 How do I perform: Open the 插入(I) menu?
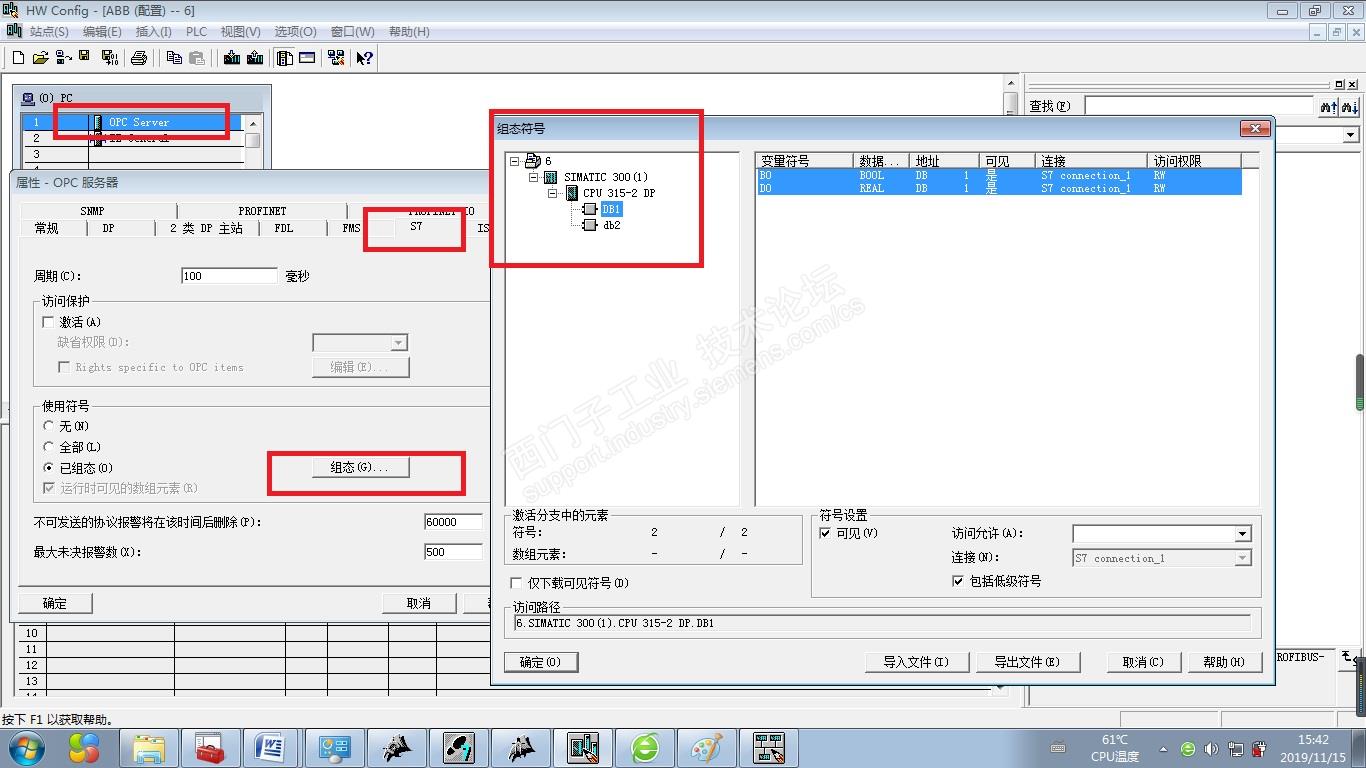(154, 32)
